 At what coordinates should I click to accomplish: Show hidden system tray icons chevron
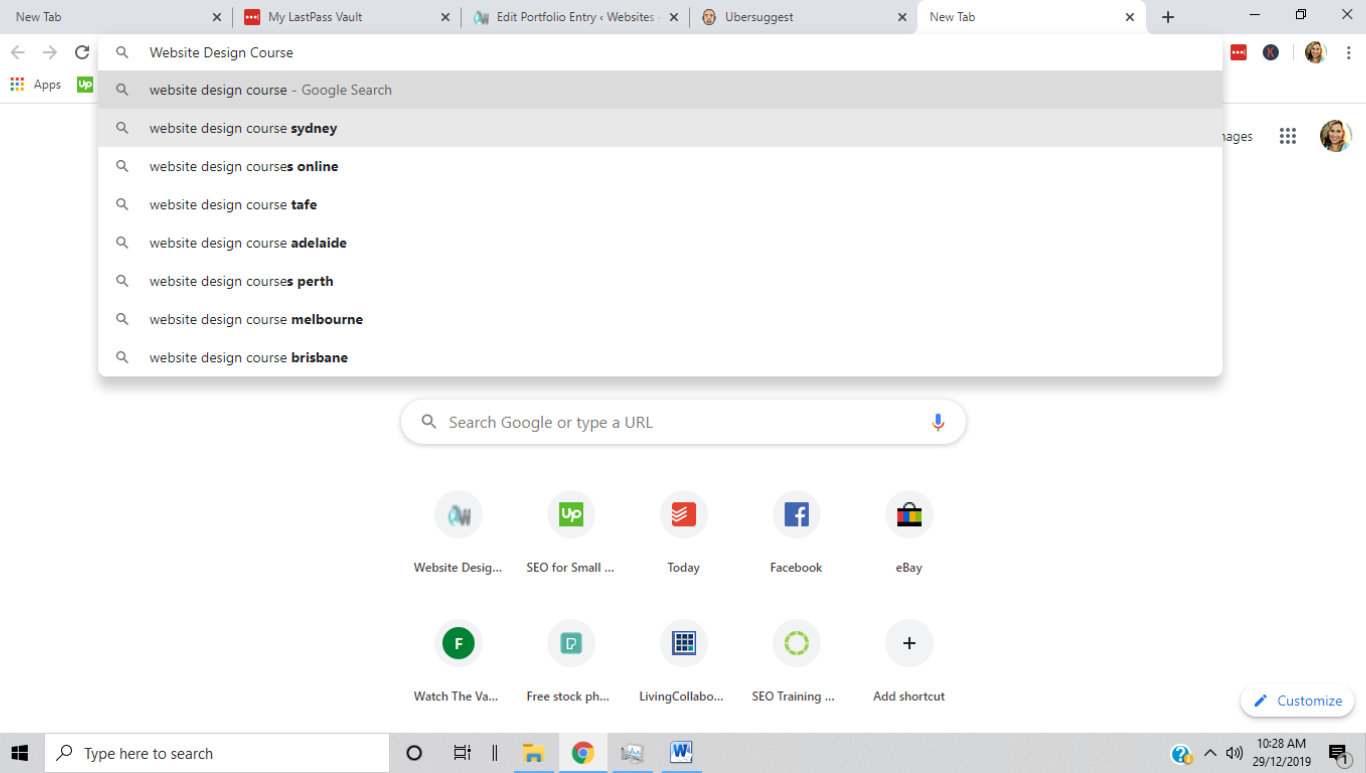pos(1210,753)
